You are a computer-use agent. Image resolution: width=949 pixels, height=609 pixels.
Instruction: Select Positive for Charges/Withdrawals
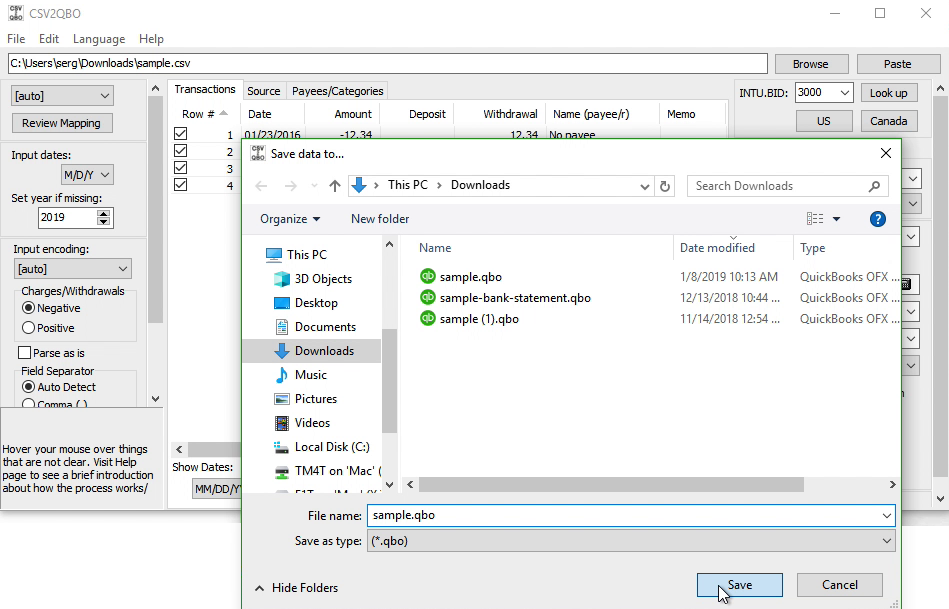coord(28,328)
